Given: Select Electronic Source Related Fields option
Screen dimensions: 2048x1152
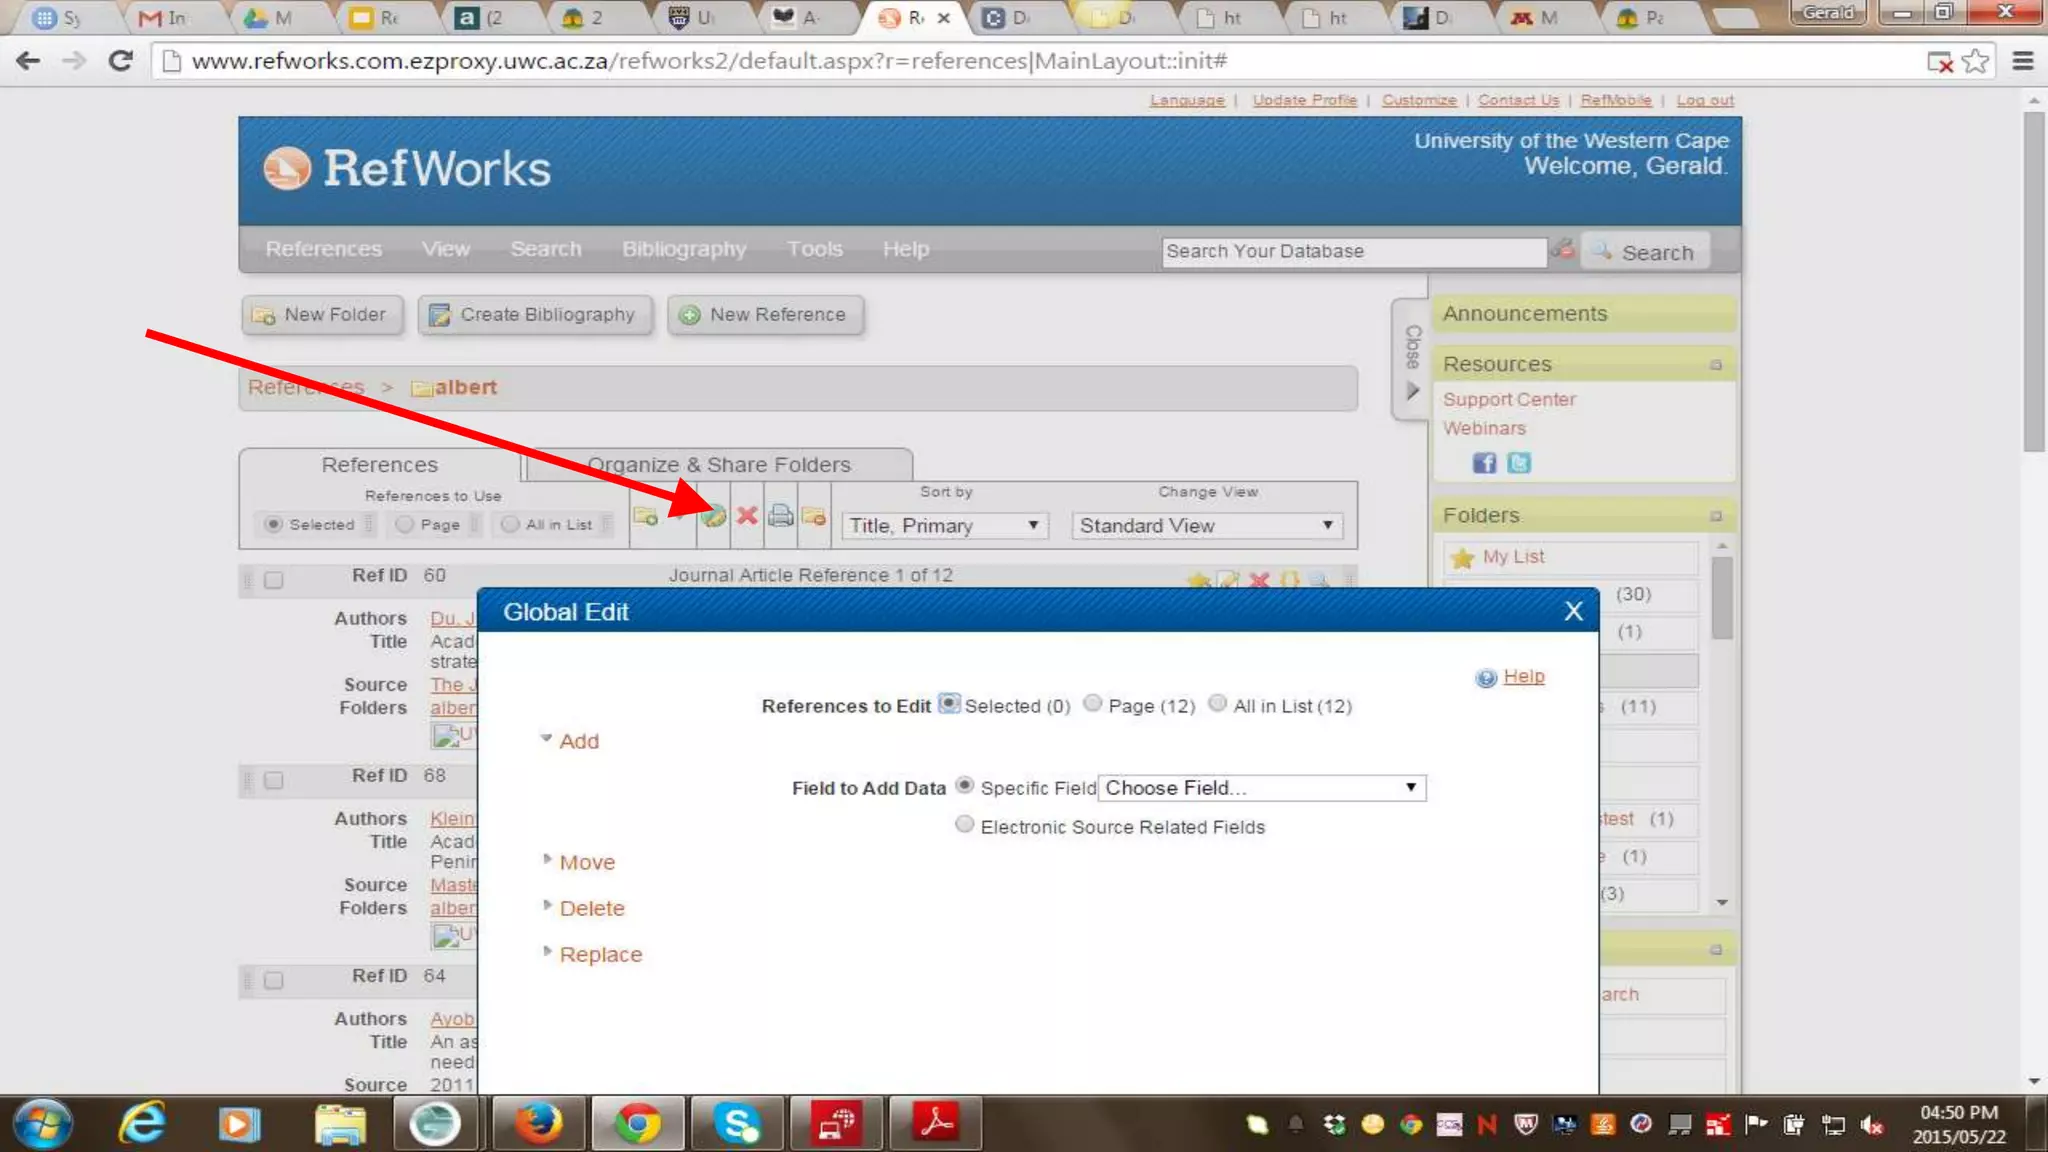Looking at the screenshot, I should [964, 825].
